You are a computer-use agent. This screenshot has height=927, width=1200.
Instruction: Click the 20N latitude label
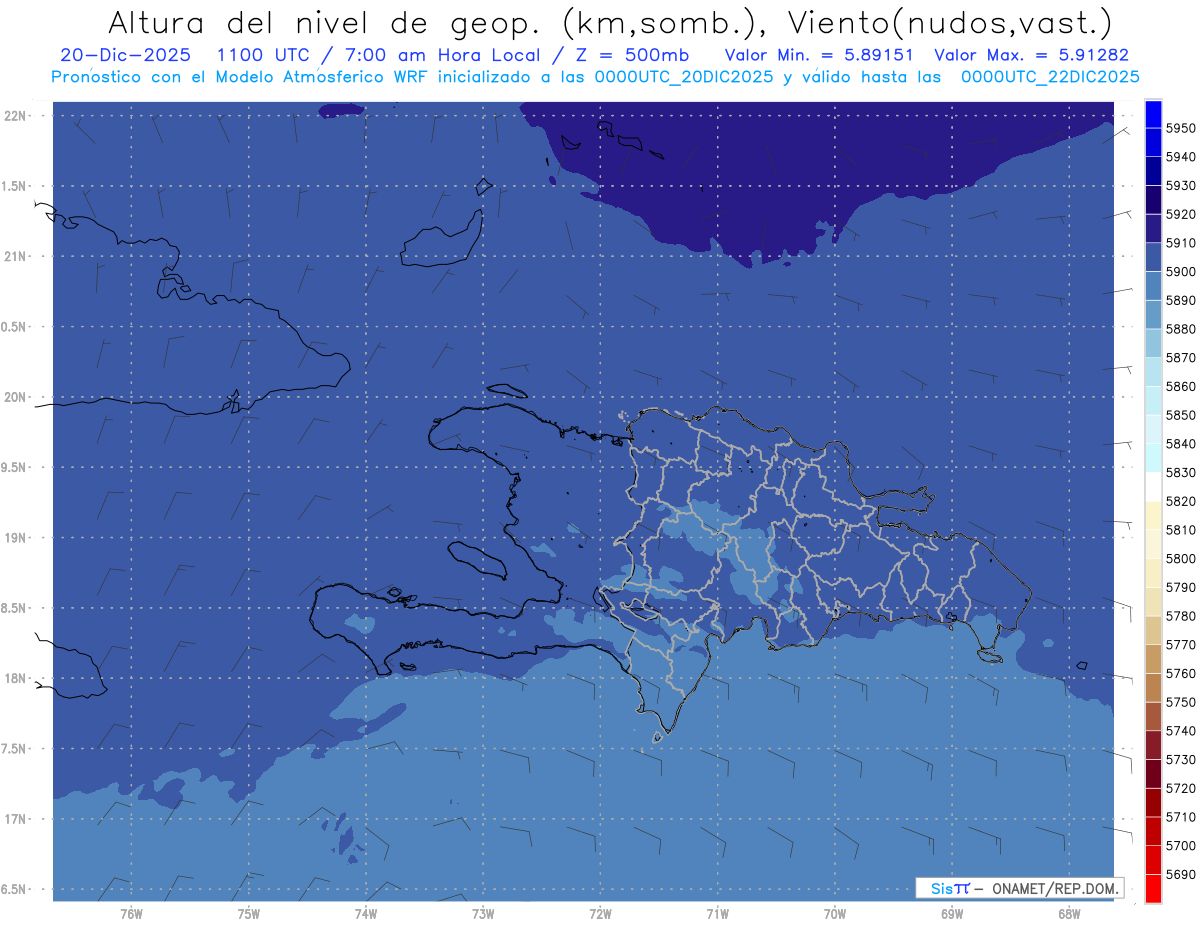point(15,397)
